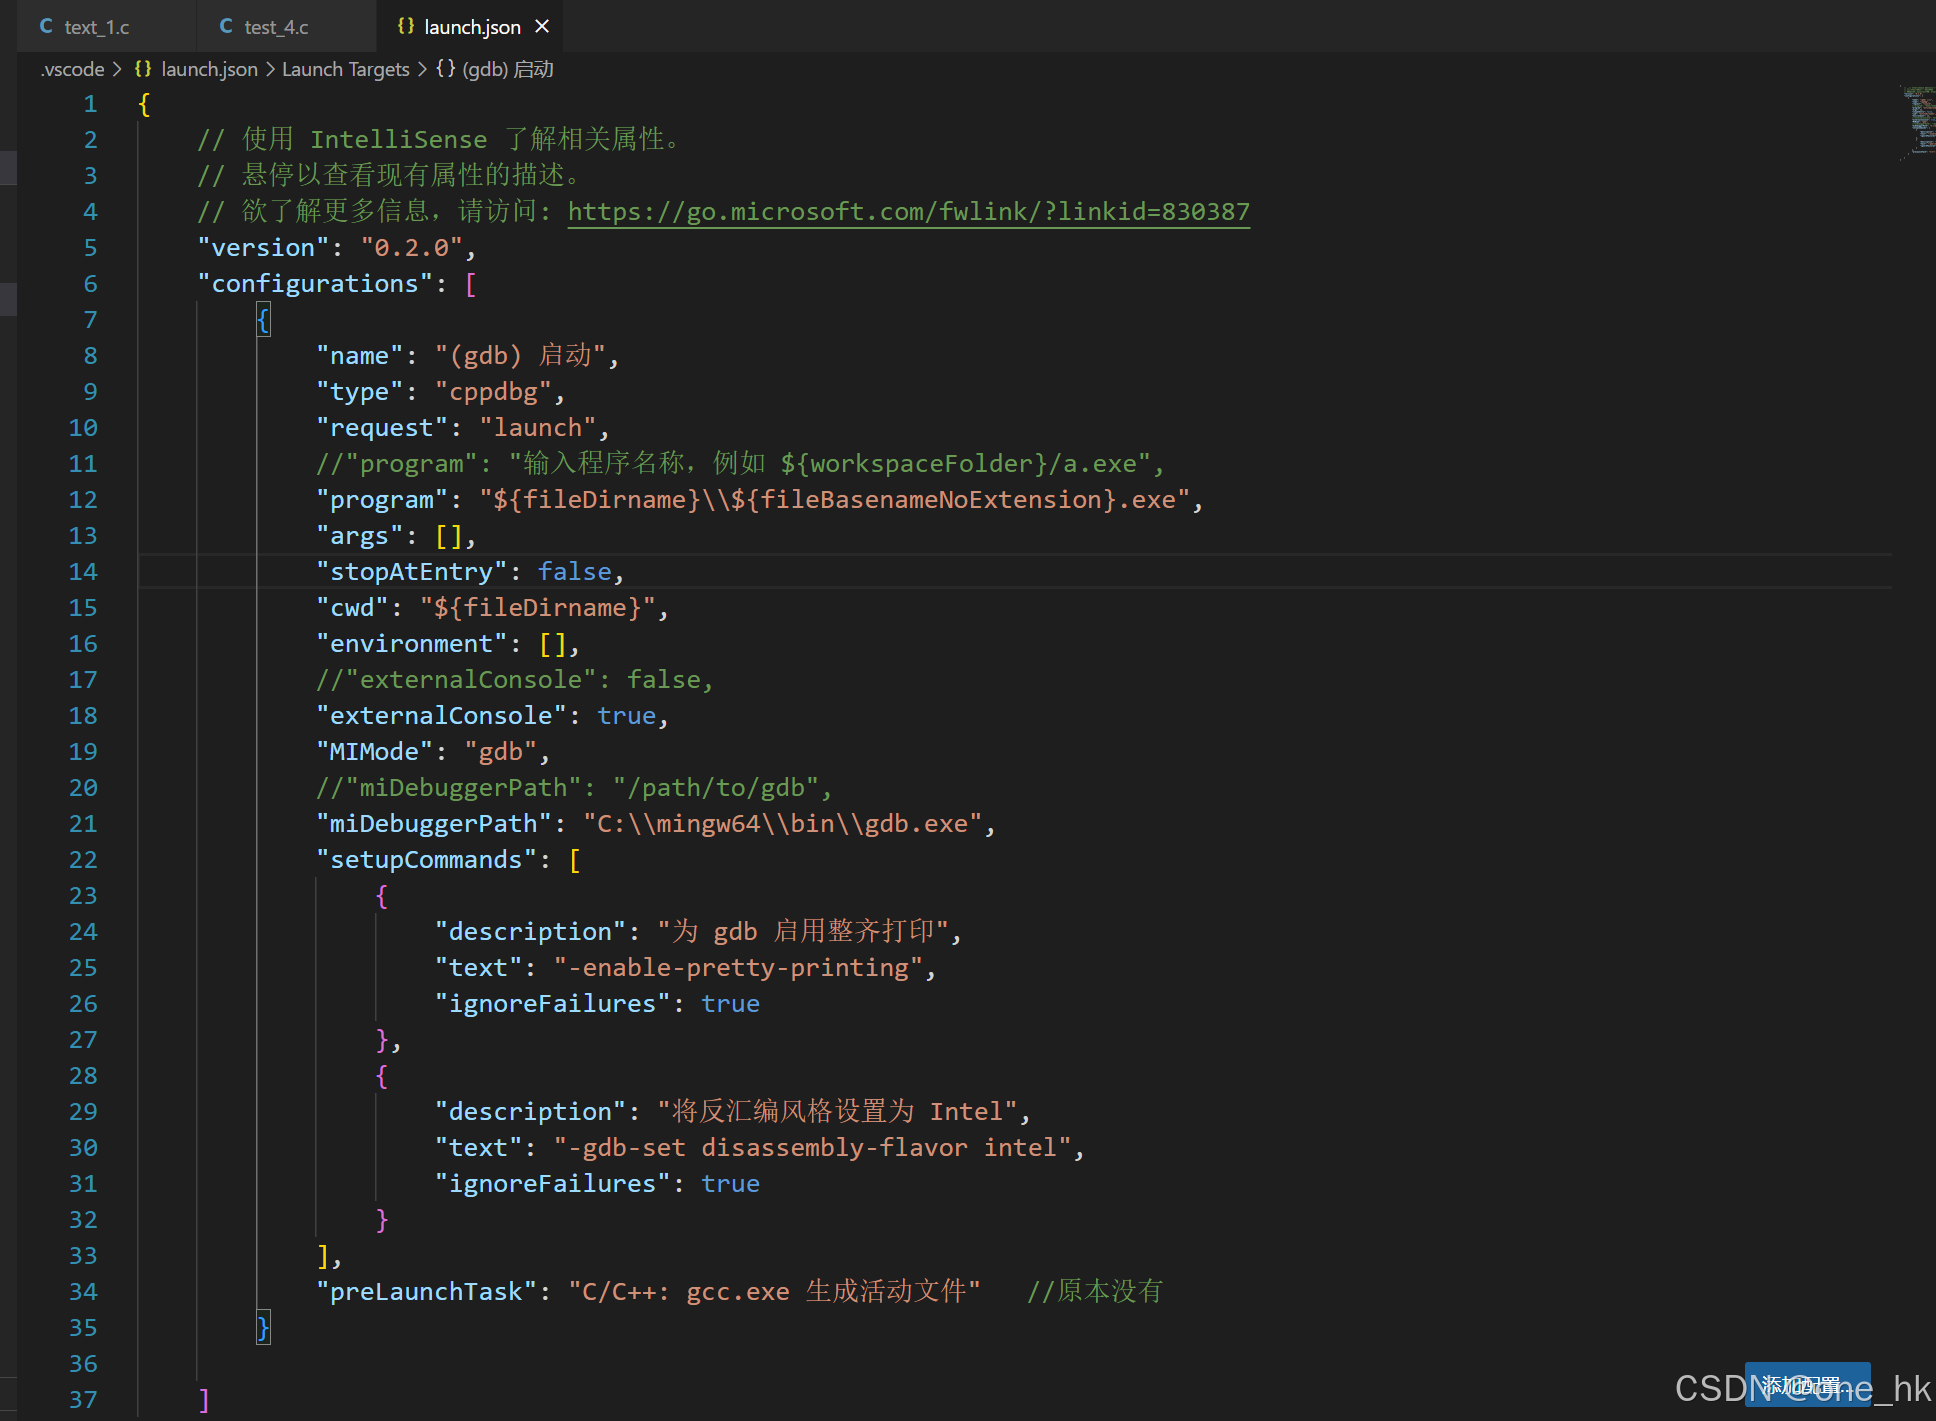Click the opening bracket after setupCommands

coord(575,859)
